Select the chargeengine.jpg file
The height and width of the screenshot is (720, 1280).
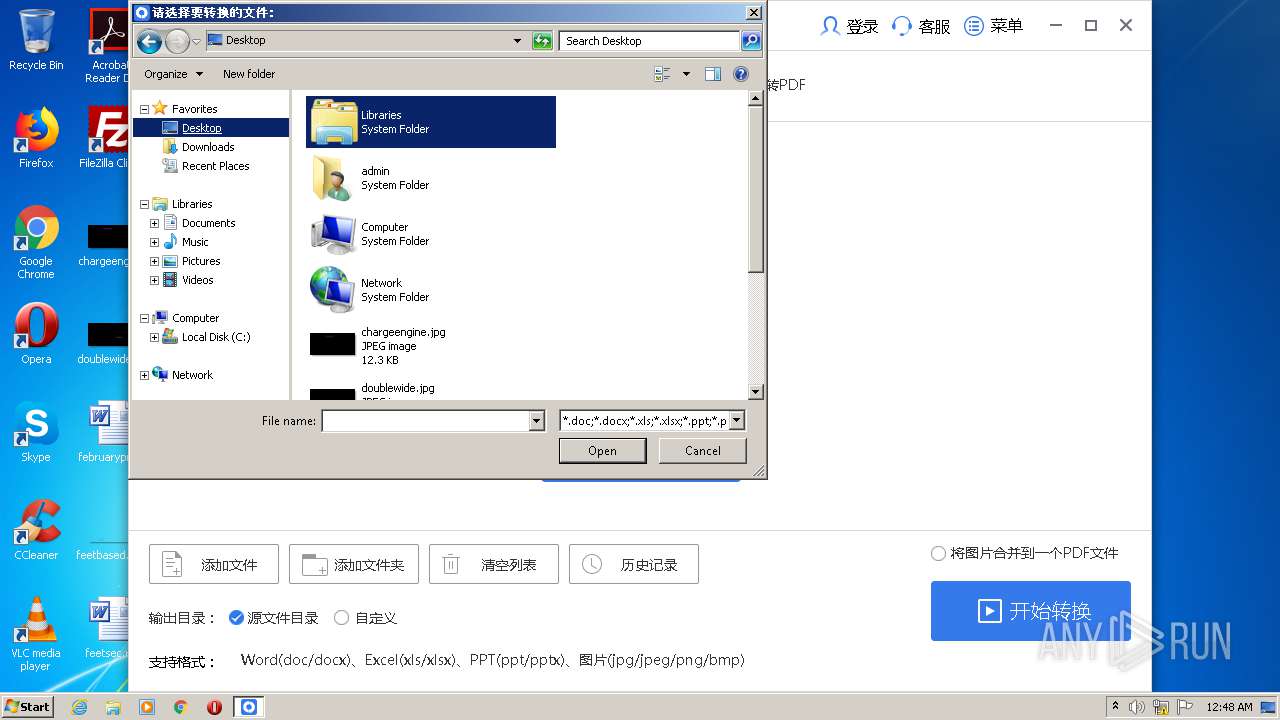pyautogui.click(x=431, y=346)
